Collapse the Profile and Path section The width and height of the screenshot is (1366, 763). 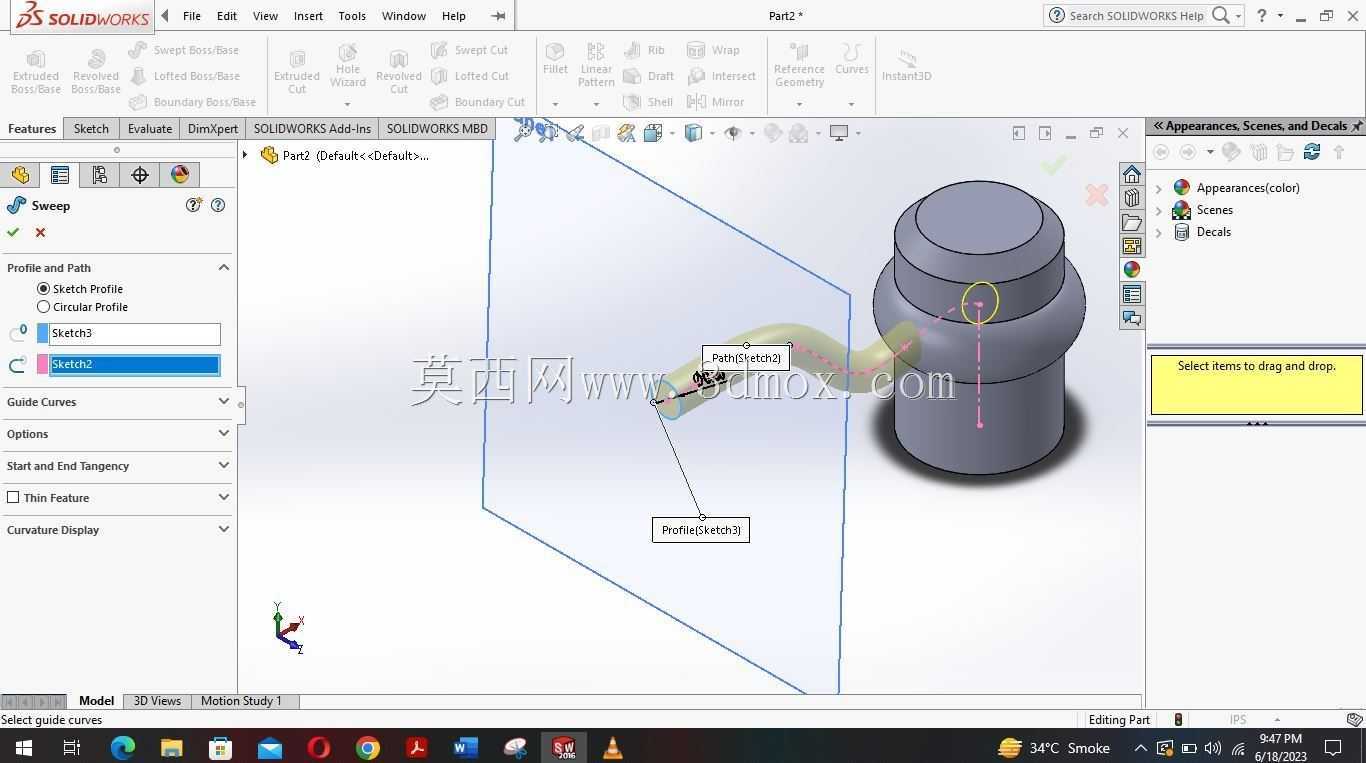[224, 268]
